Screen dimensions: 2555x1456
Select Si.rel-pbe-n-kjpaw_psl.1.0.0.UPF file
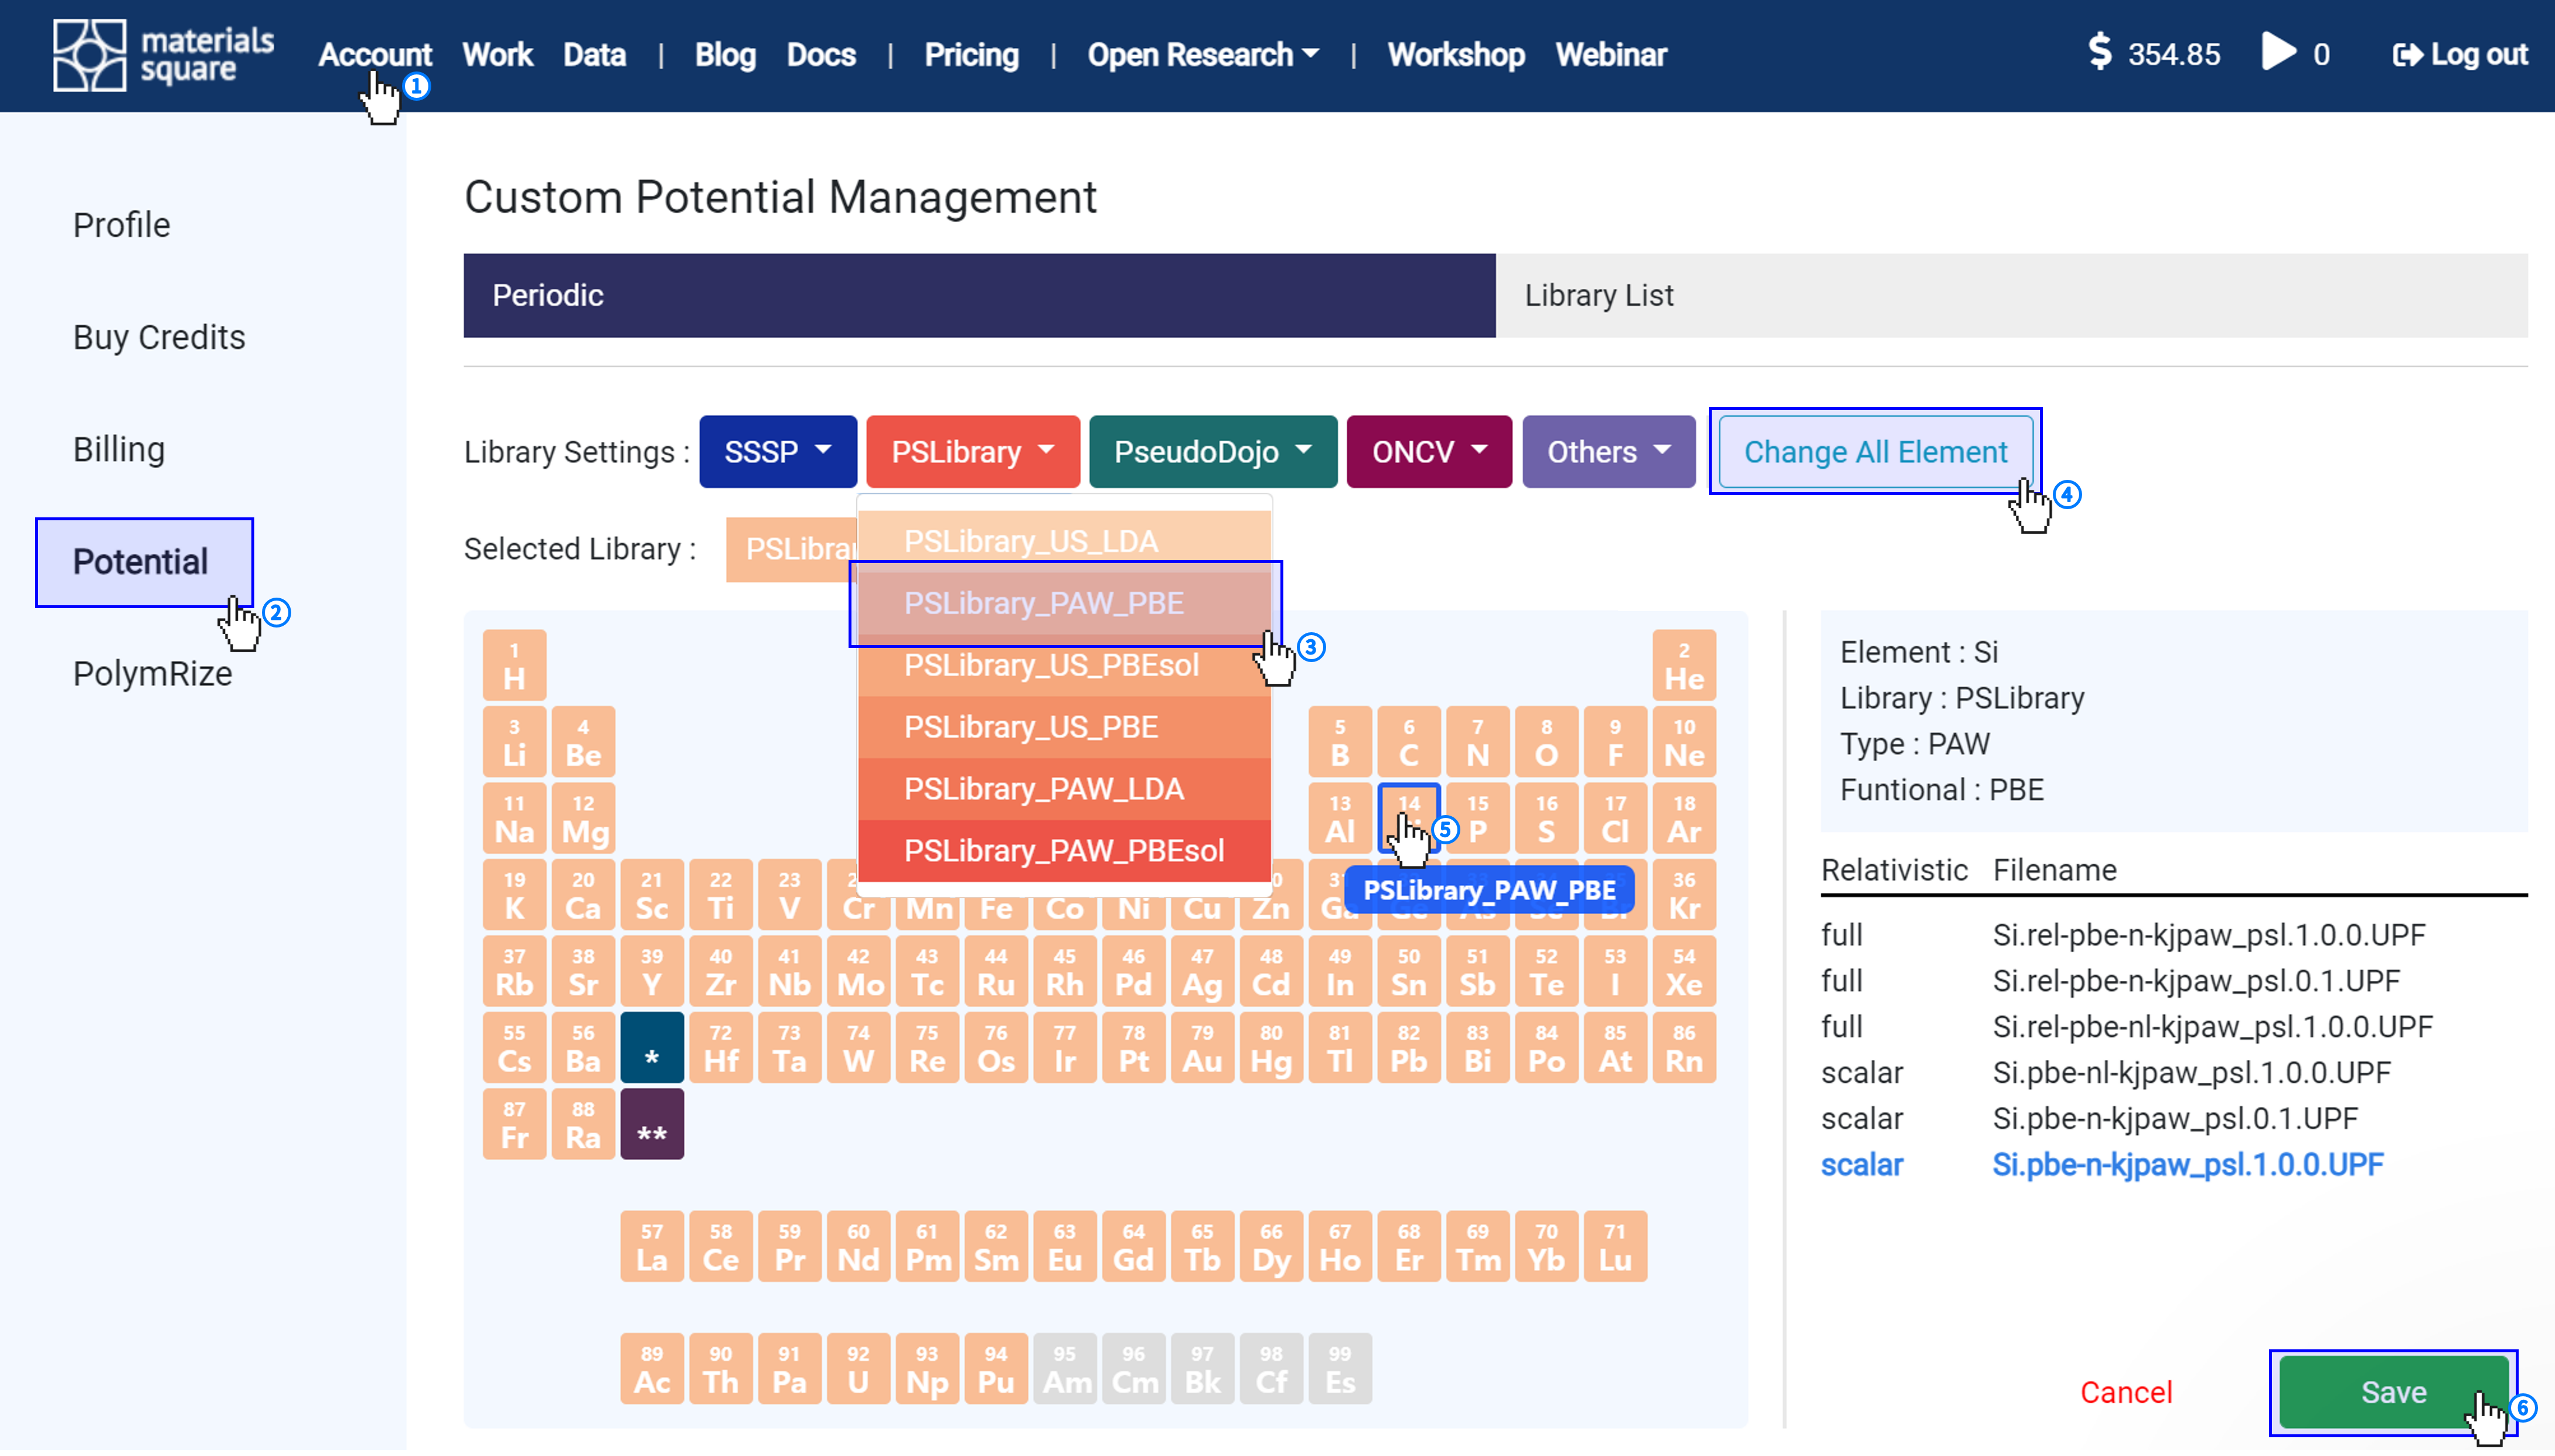click(x=2208, y=935)
